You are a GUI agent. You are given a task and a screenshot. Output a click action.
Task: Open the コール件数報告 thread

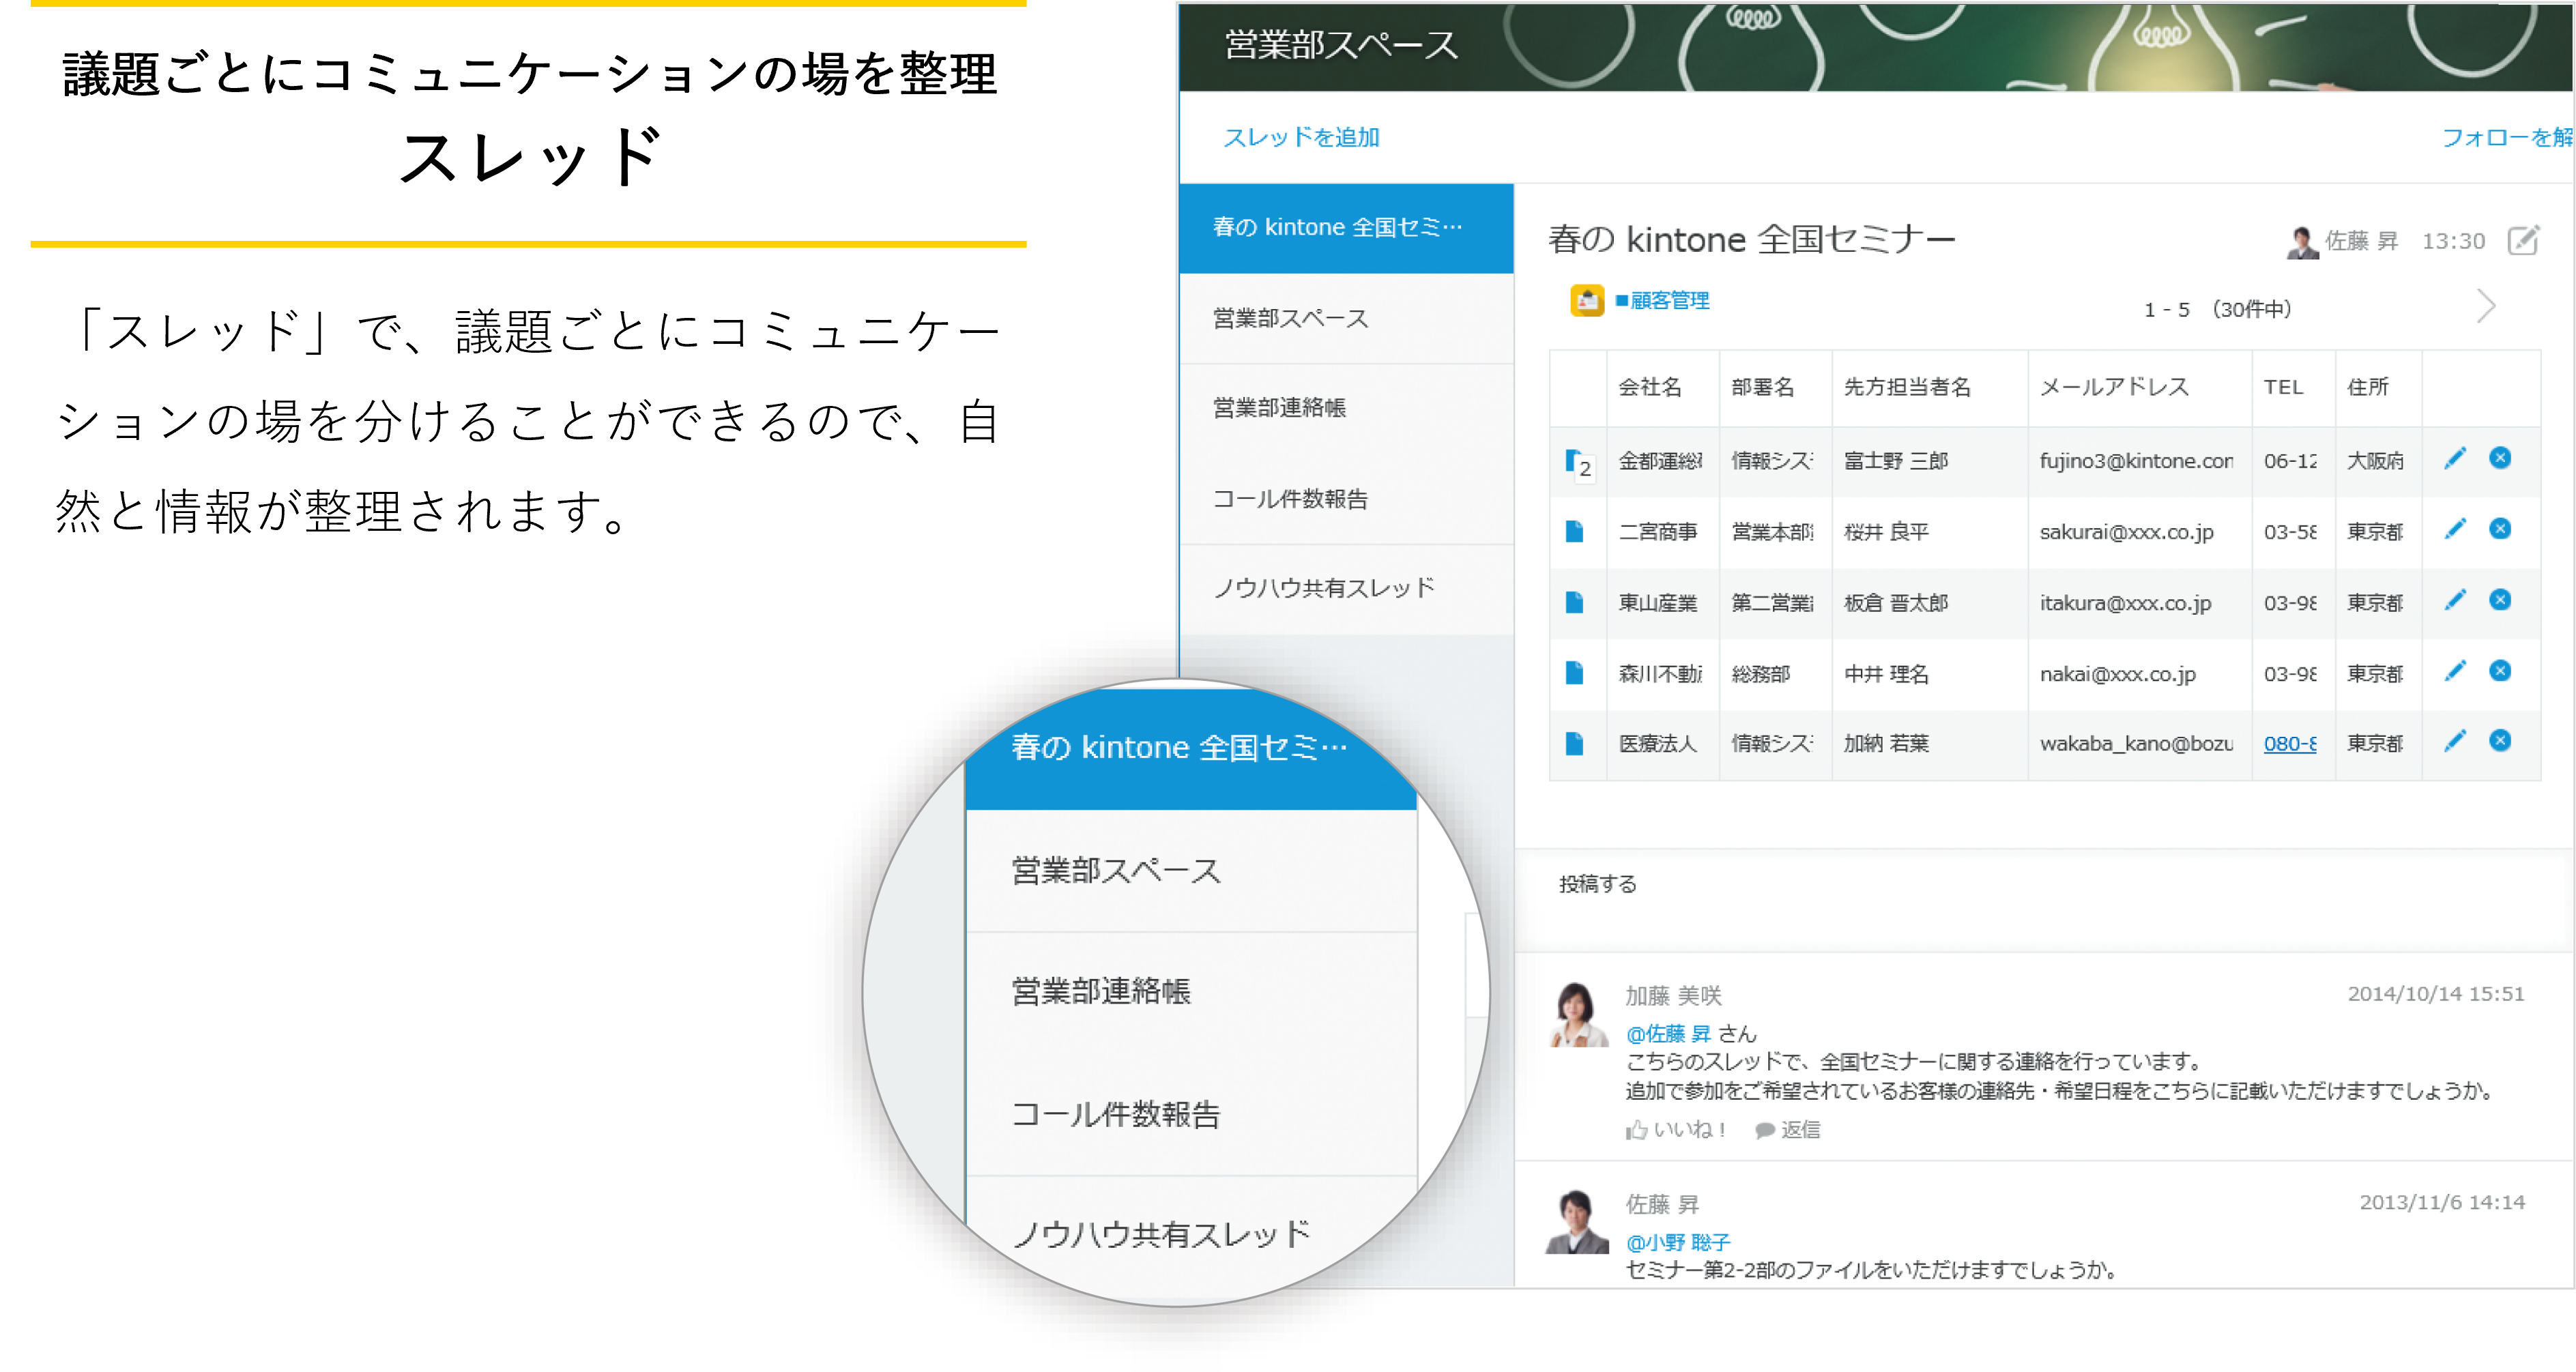point(1290,499)
